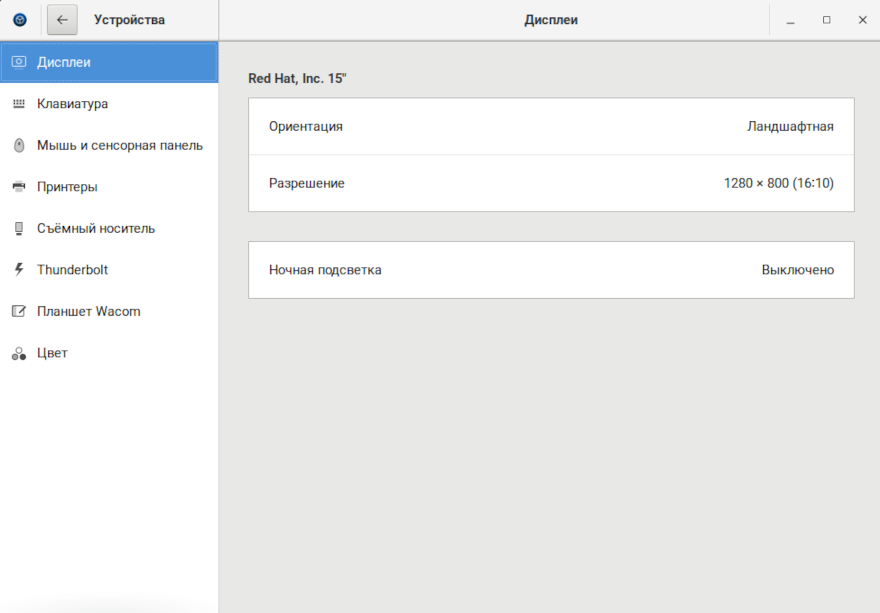Click the mouse icon in sidebar

[18, 146]
